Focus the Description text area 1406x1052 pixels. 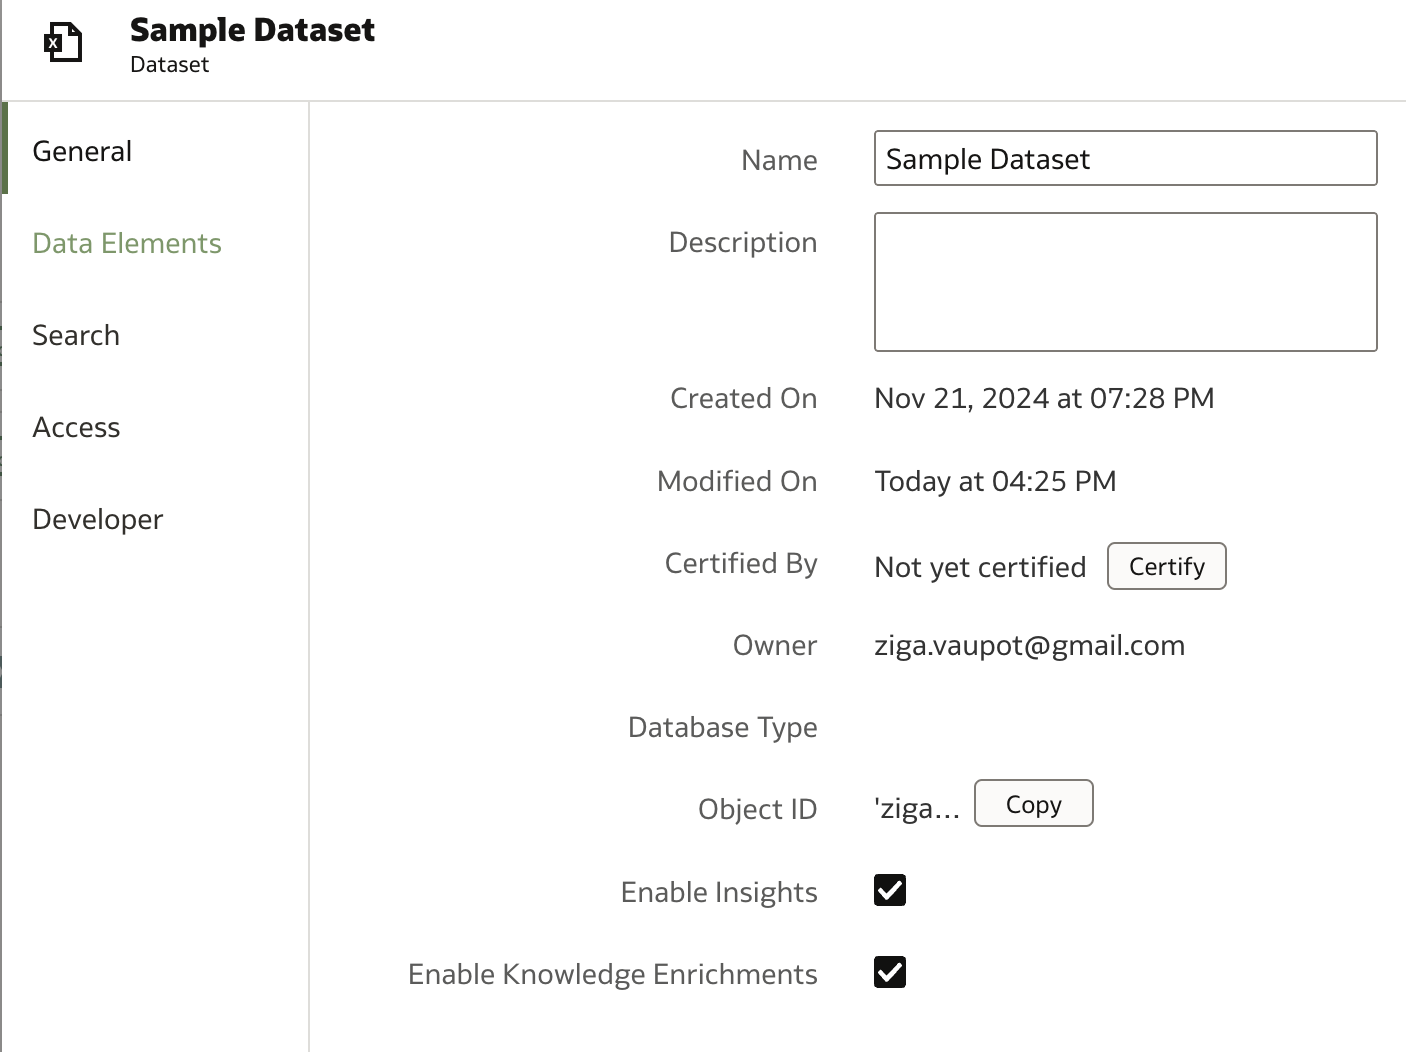(x=1125, y=282)
